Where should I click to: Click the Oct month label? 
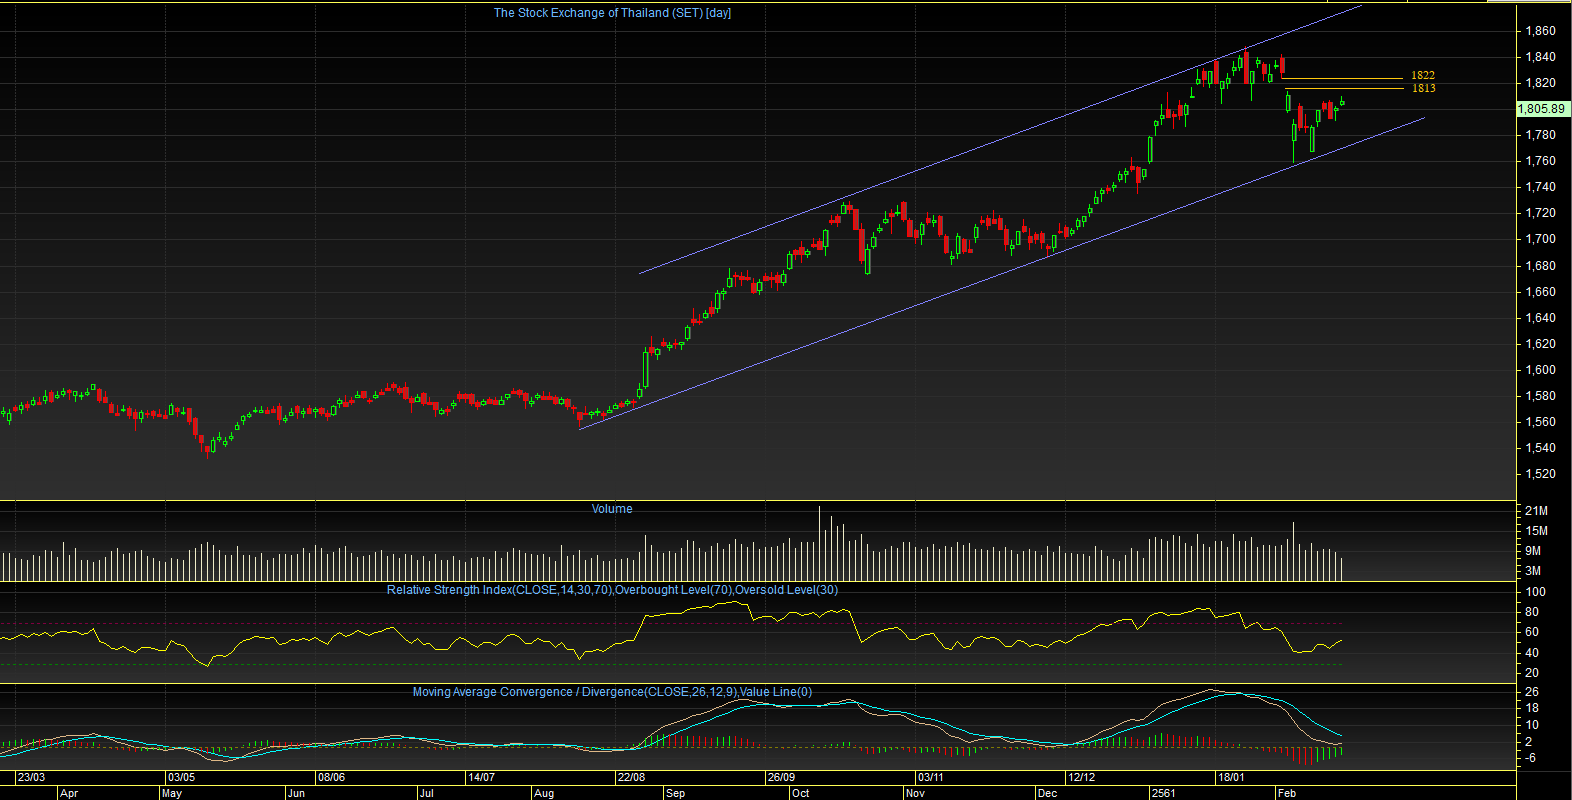pyautogui.click(x=800, y=793)
